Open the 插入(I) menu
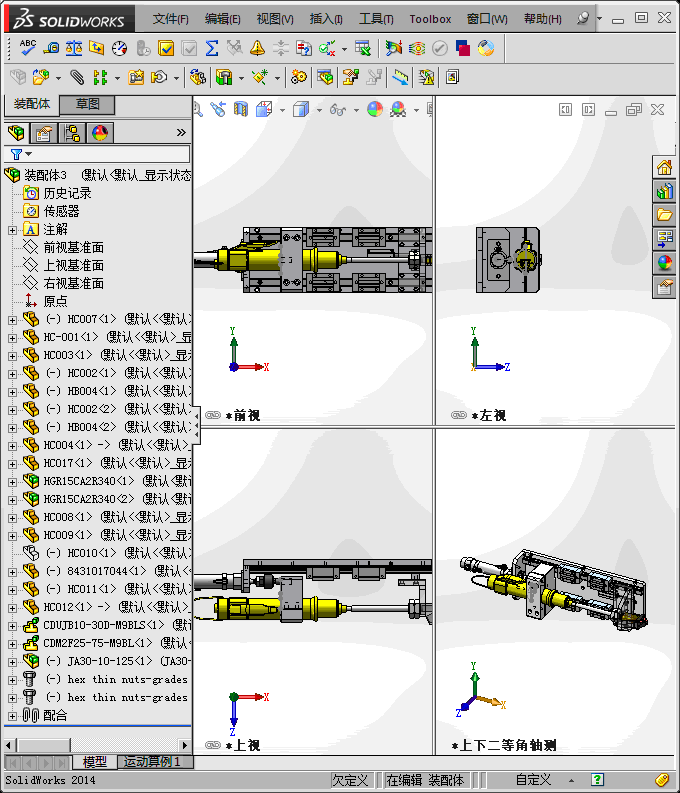 [x=326, y=19]
